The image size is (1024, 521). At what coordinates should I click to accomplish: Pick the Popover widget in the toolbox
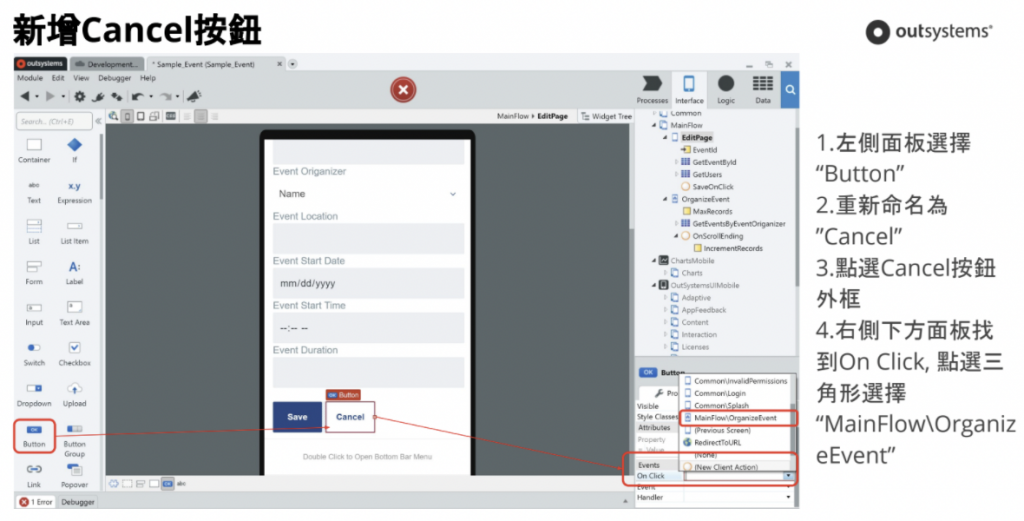(74, 476)
